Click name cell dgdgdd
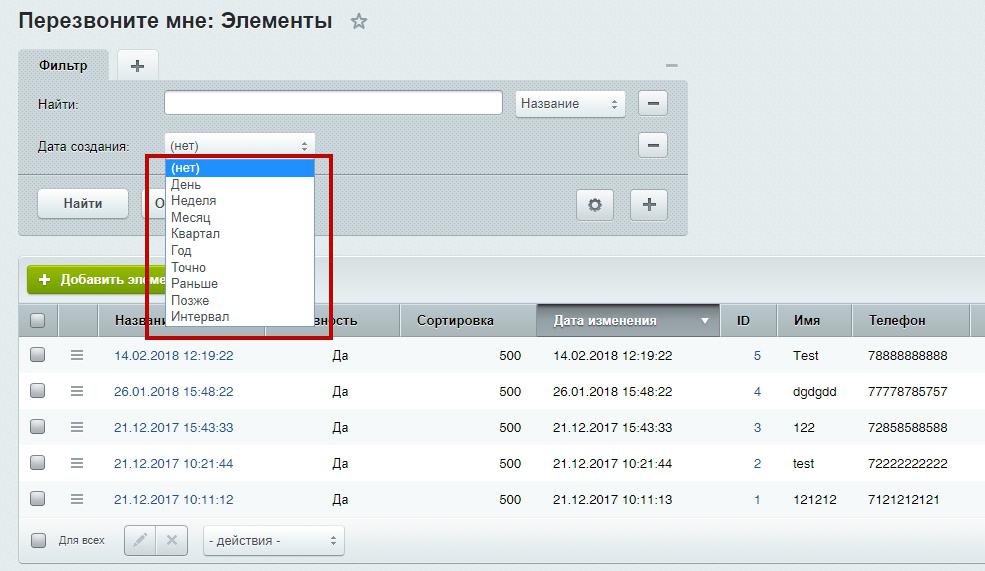This screenshot has height=571, width=985. 814,391
